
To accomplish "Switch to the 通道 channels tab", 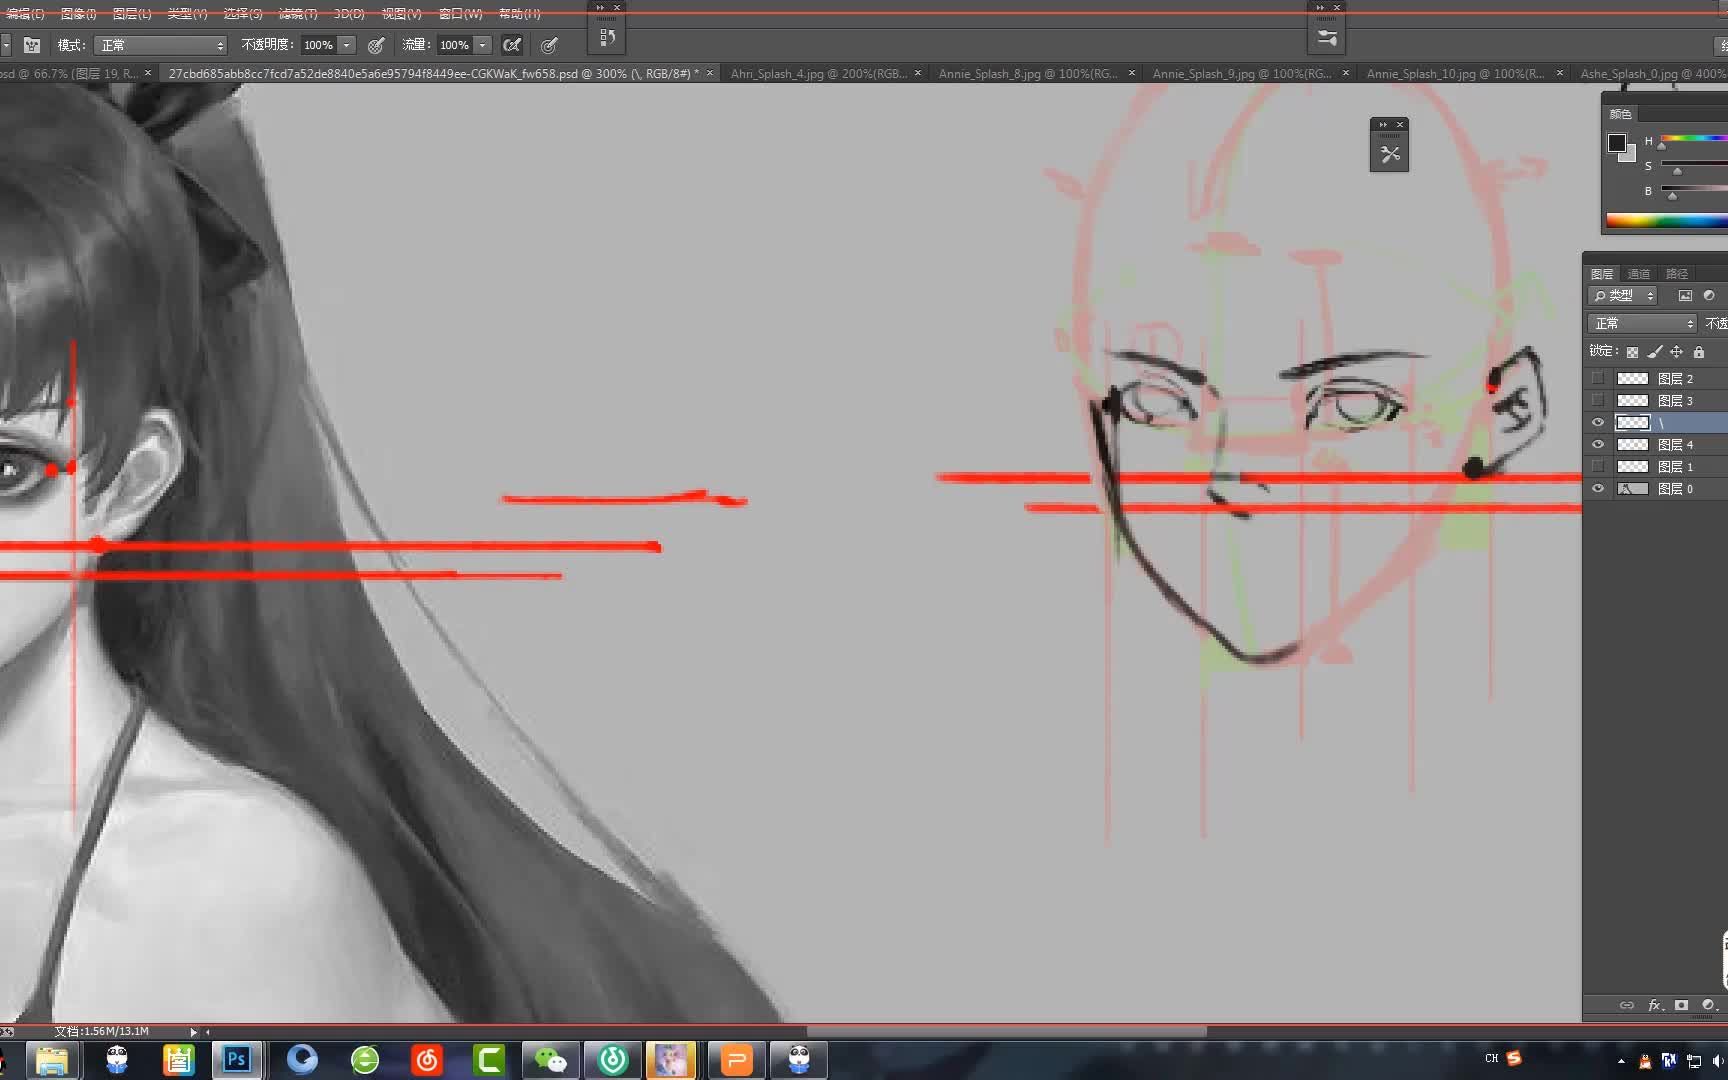I will (1638, 274).
